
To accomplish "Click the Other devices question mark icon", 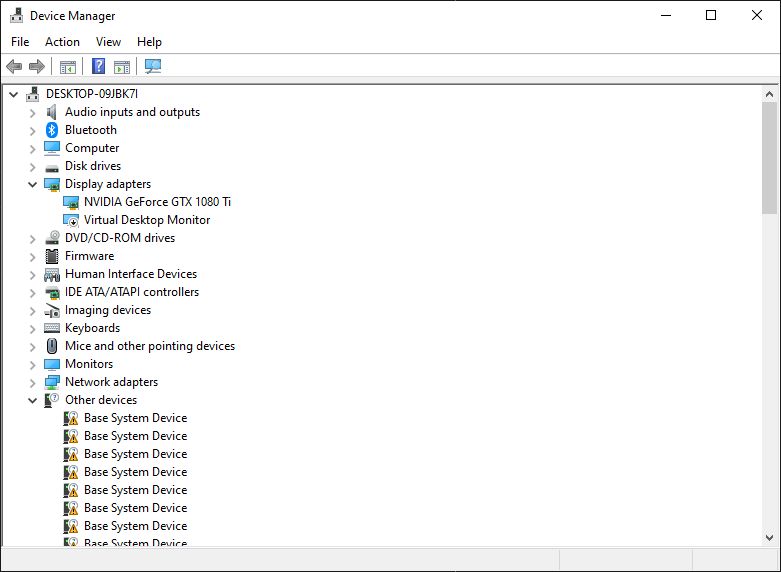I will click(52, 400).
